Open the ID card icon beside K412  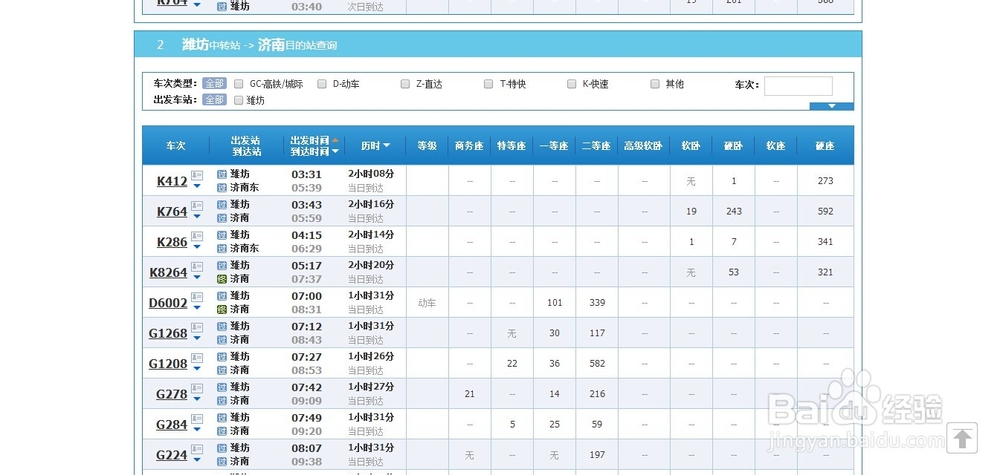click(x=197, y=175)
